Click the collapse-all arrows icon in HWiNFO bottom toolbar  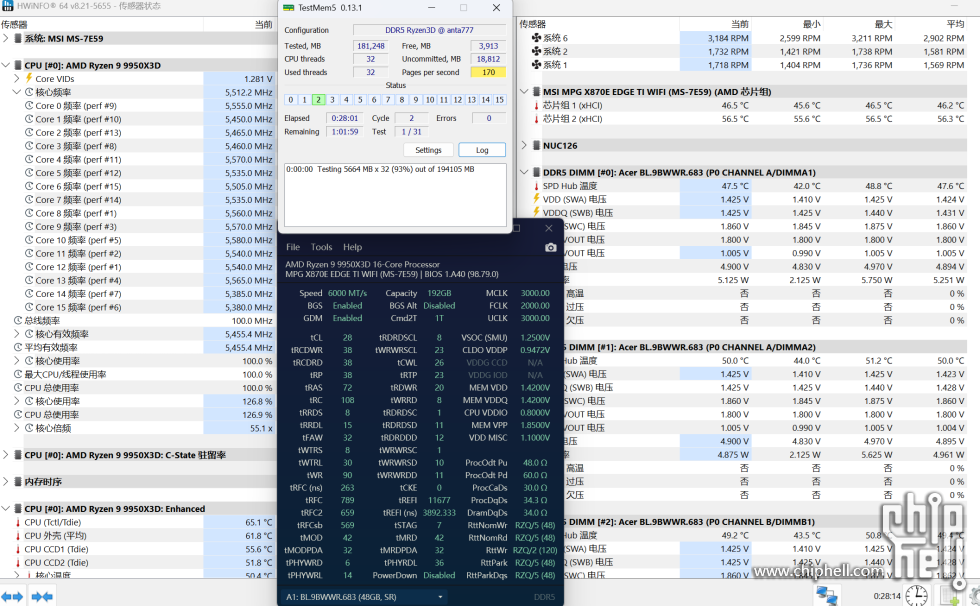click(42, 597)
